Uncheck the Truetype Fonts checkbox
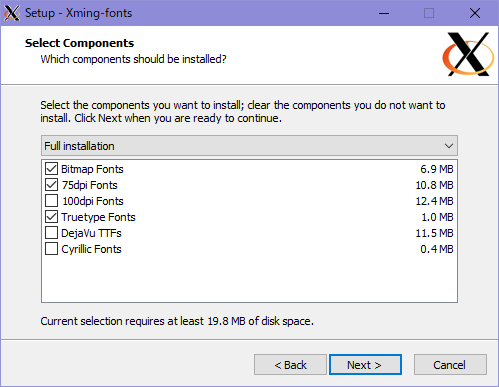The image size is (499, 387). [x=51, y=217]
